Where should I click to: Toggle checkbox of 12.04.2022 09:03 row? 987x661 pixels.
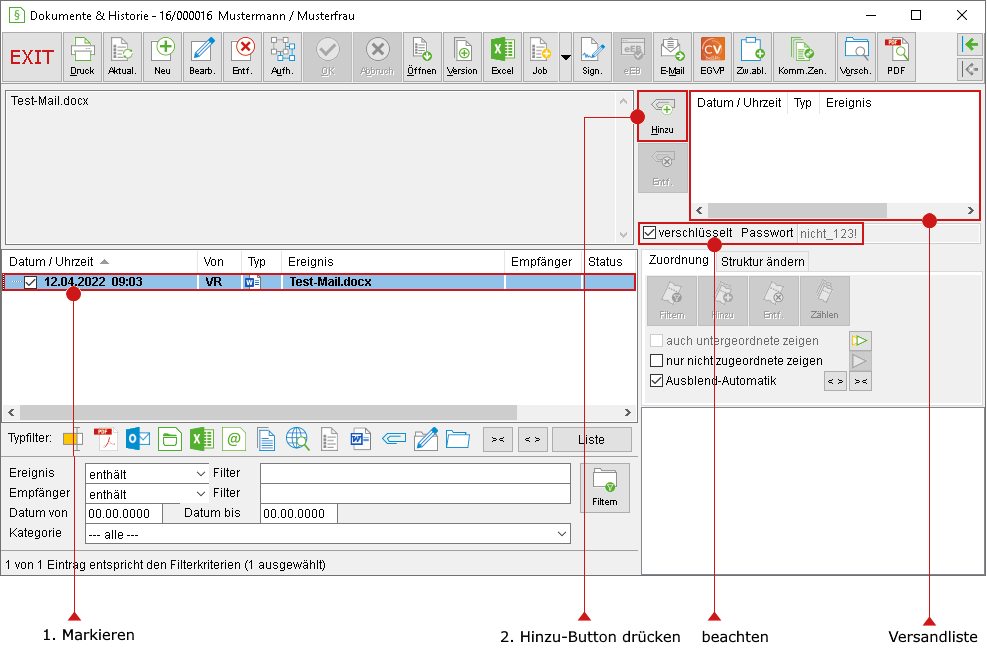pyautogui.click(x=30, y=283)
